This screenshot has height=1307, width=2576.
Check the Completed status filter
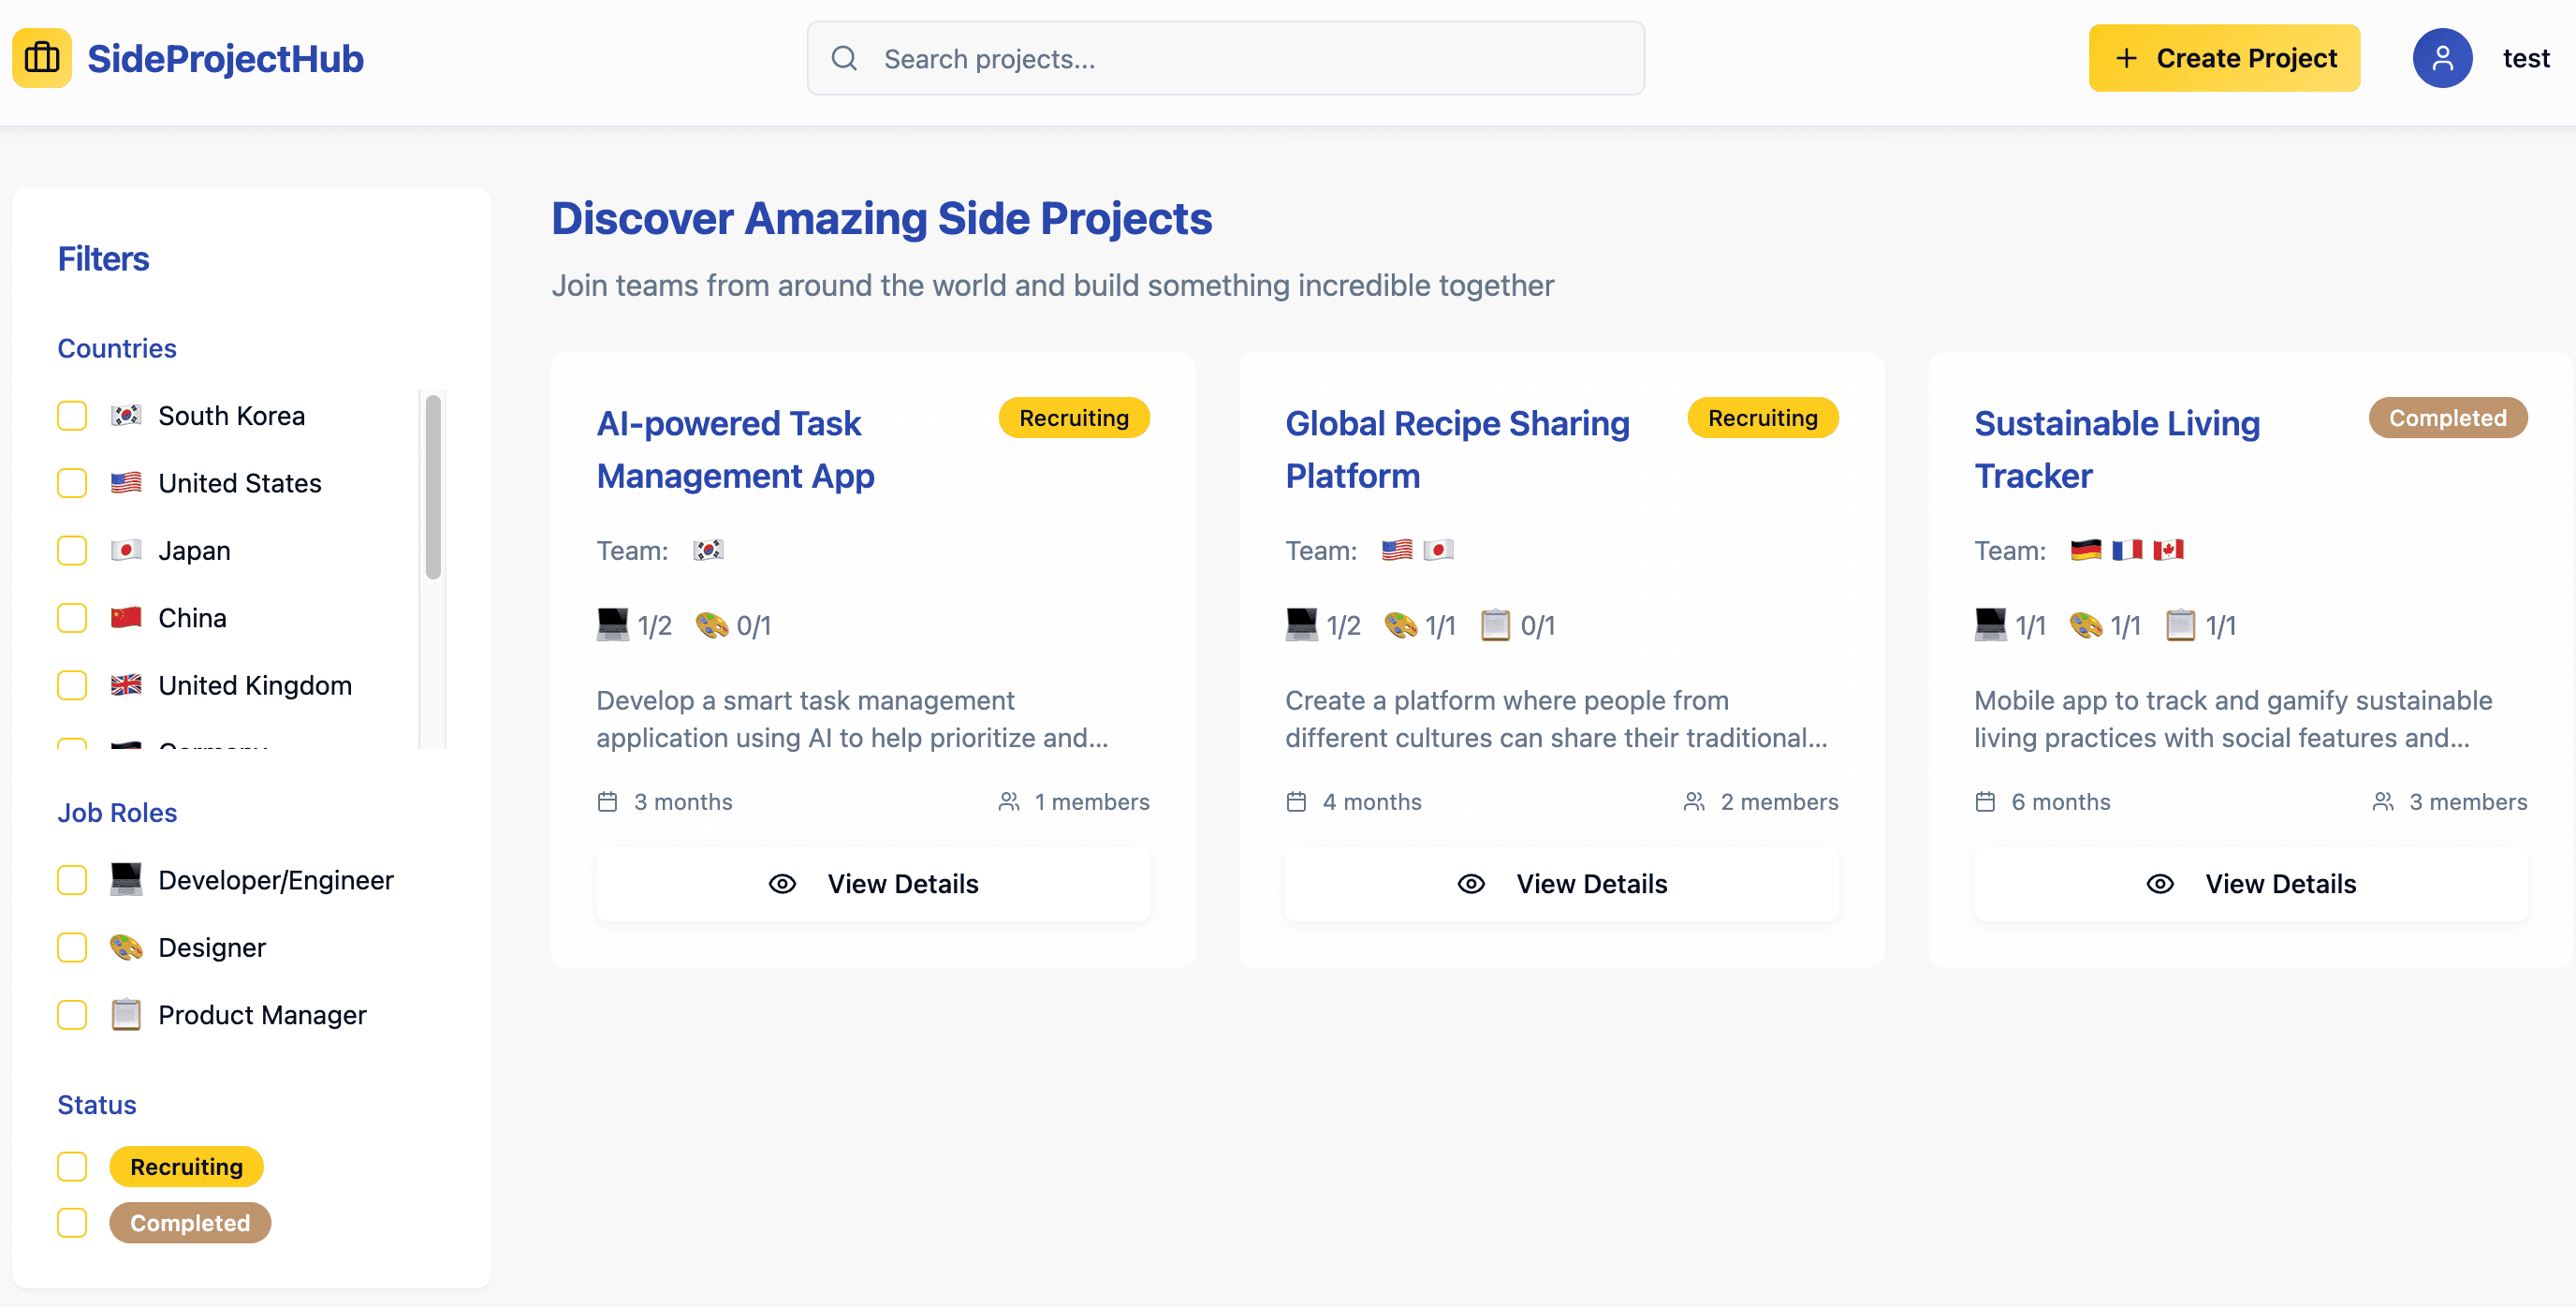(72, 1223)
